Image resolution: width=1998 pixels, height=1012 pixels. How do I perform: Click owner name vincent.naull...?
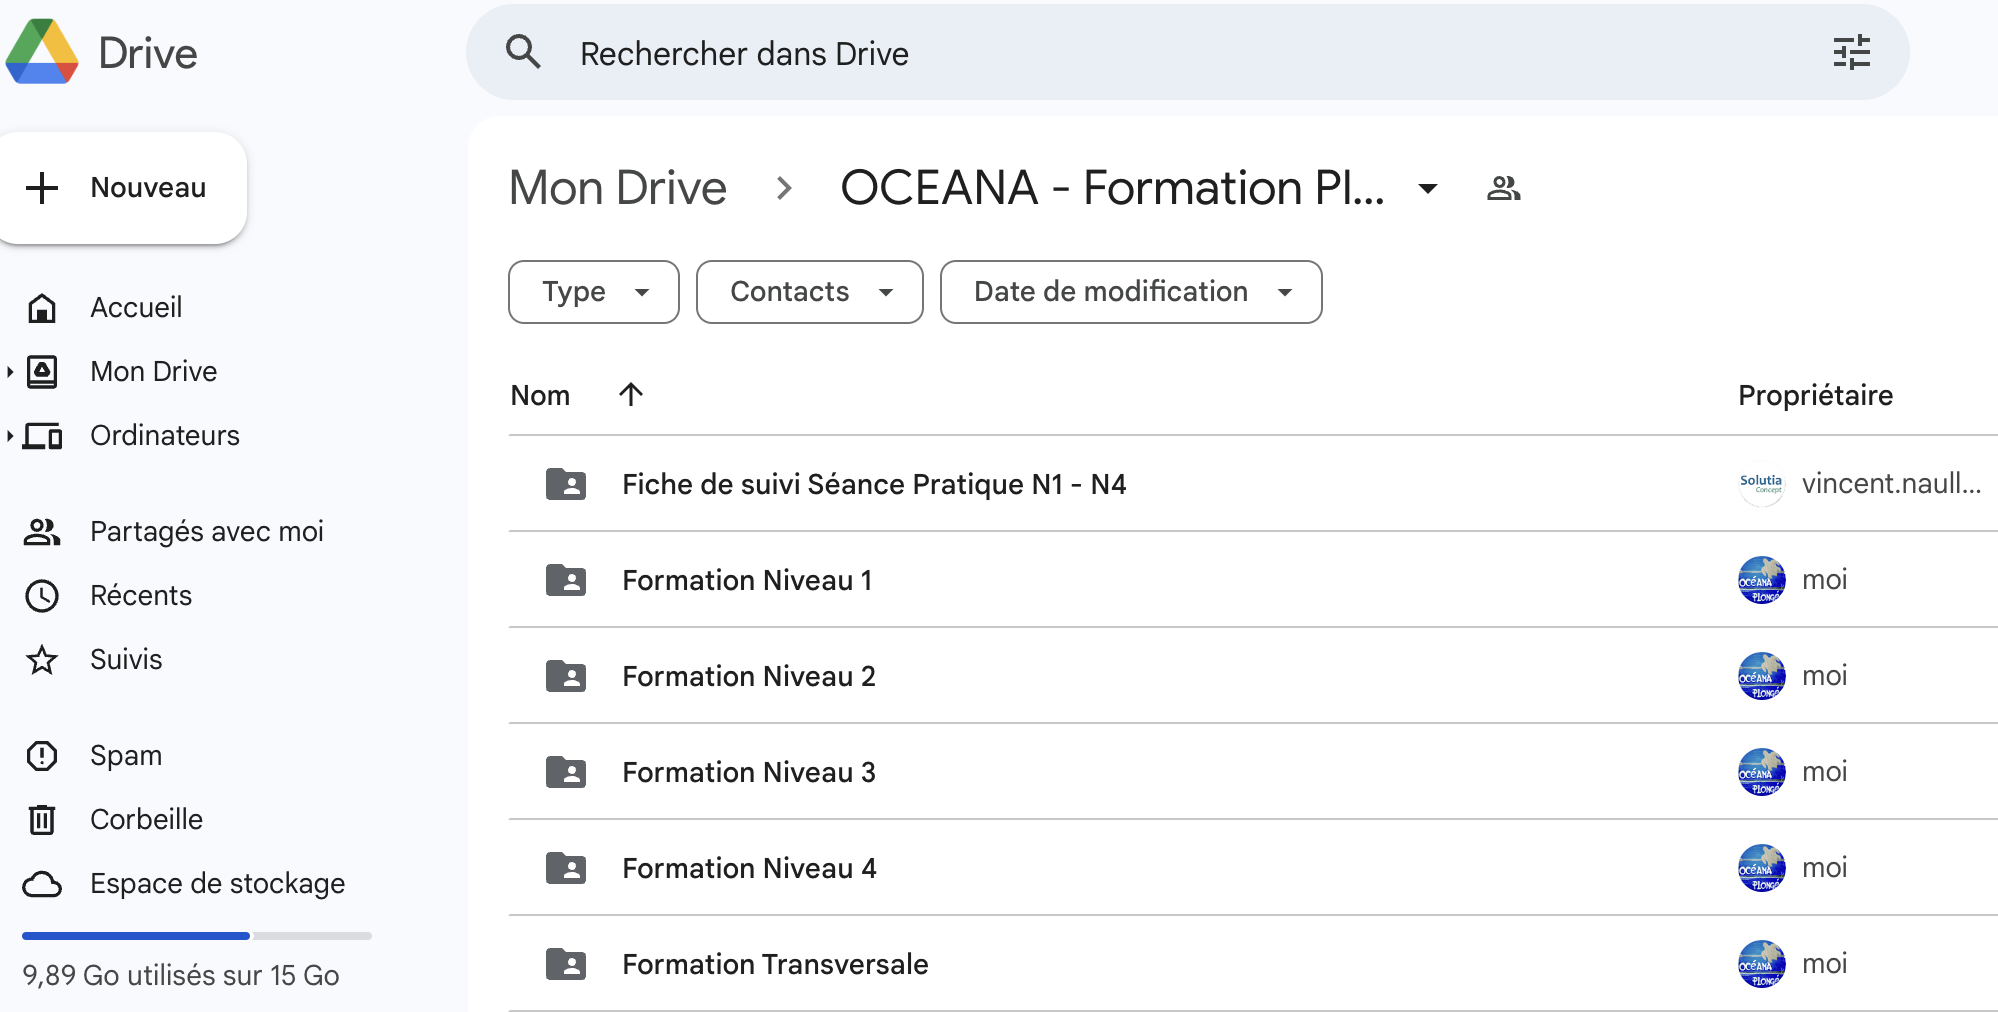tap(1891, 484)
